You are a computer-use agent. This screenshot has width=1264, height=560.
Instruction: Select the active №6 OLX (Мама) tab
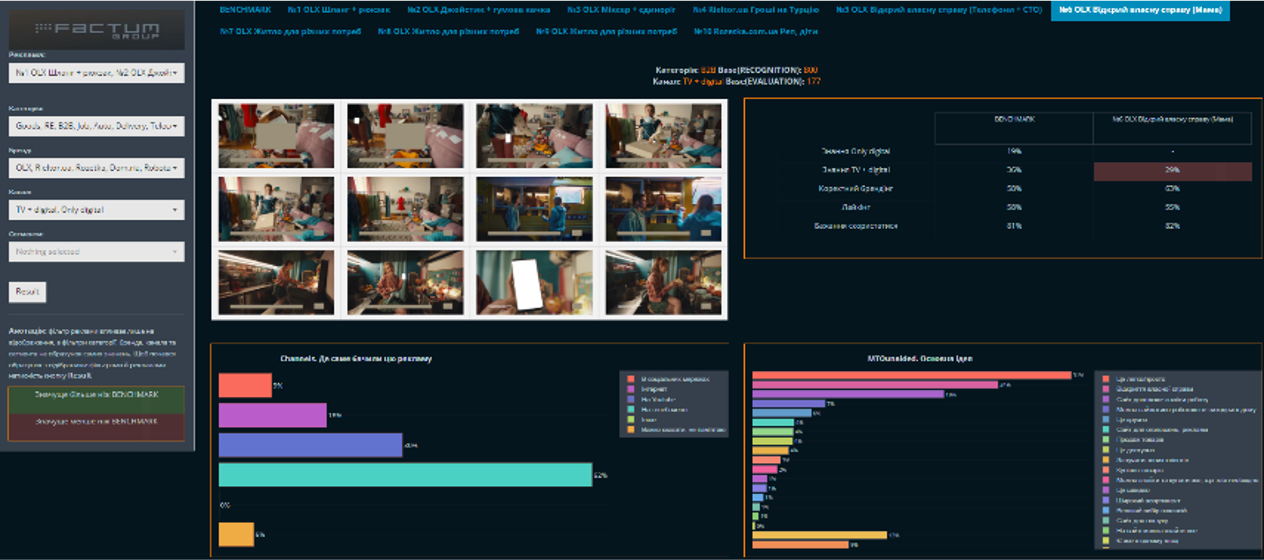(x=1140, y=10)
